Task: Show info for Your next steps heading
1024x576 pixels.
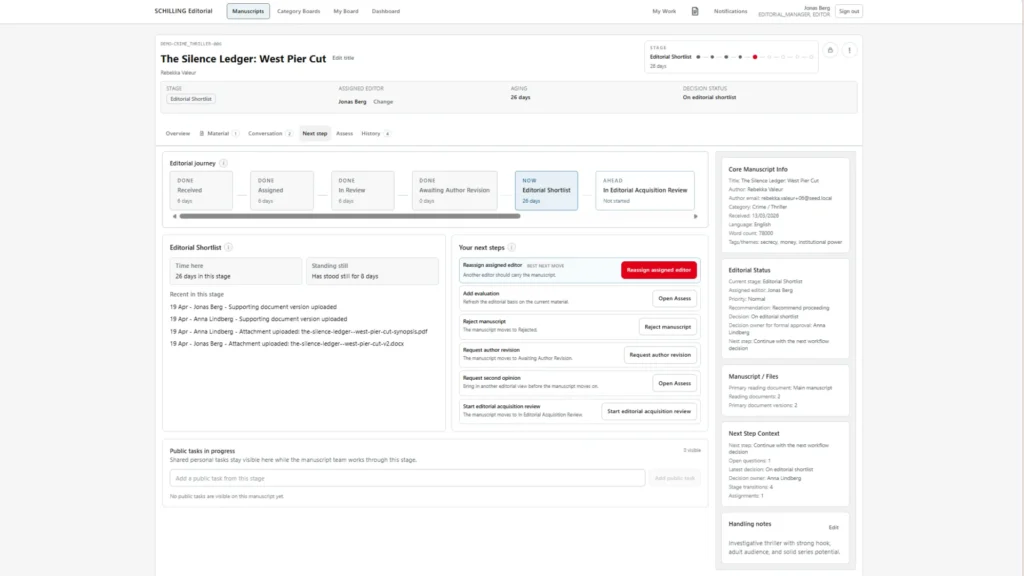Action: tap(513, 247)
